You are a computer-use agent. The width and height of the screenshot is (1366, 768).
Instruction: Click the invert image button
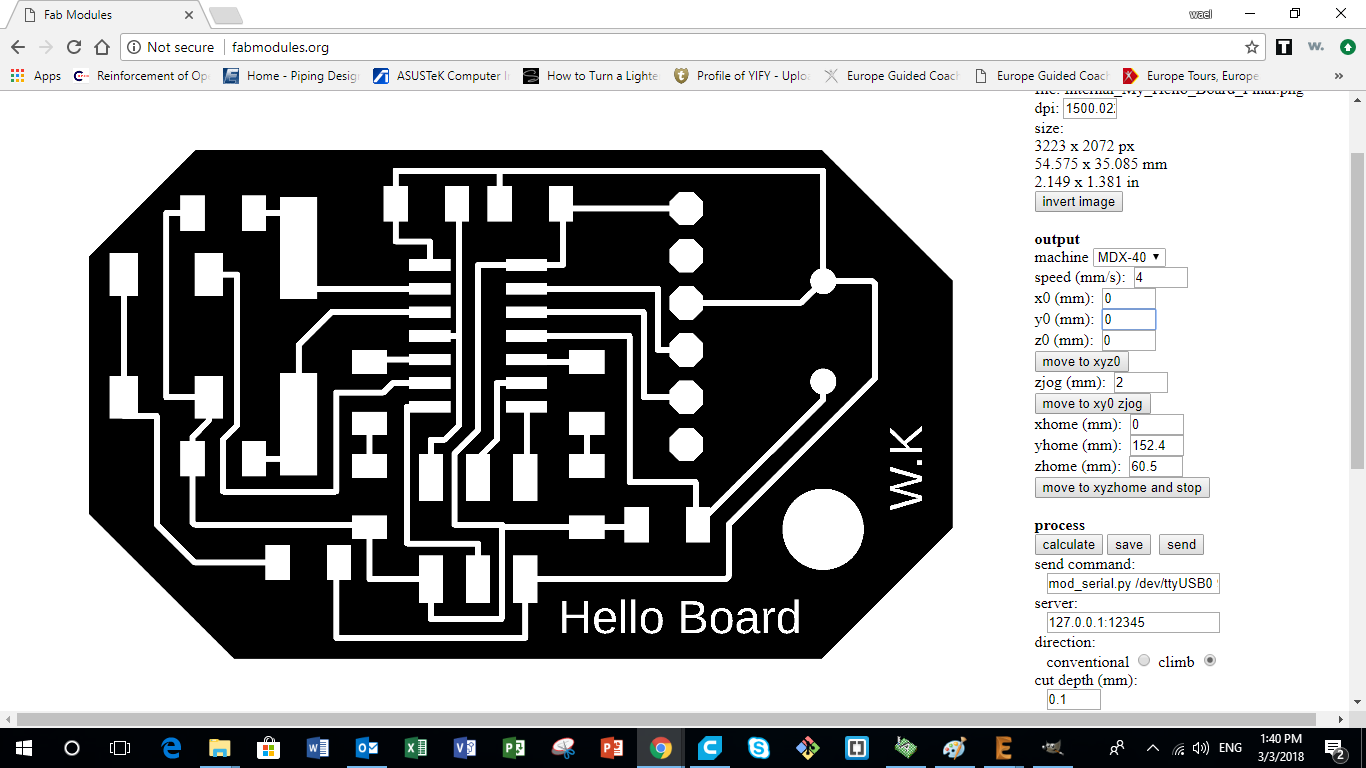[1078, 201]
